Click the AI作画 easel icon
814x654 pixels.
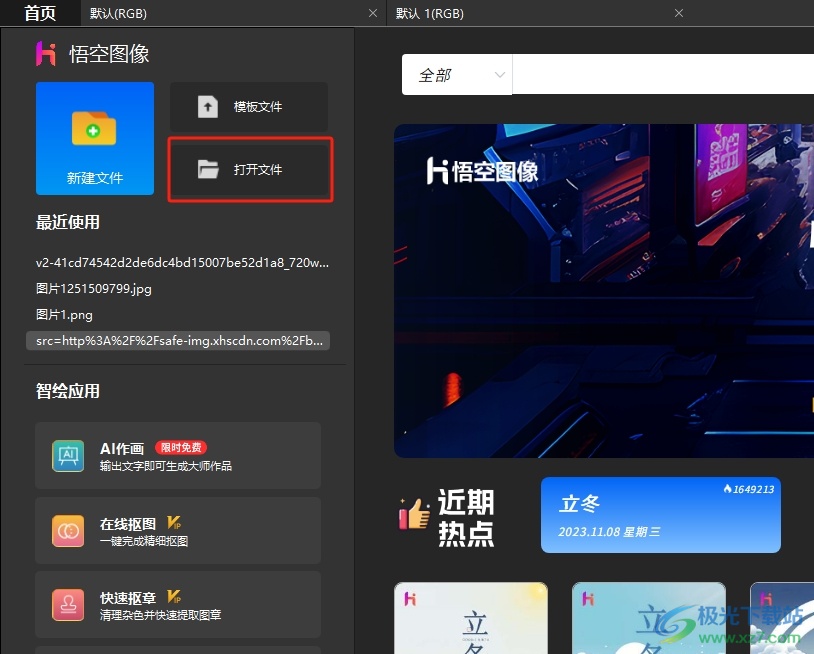68,456
